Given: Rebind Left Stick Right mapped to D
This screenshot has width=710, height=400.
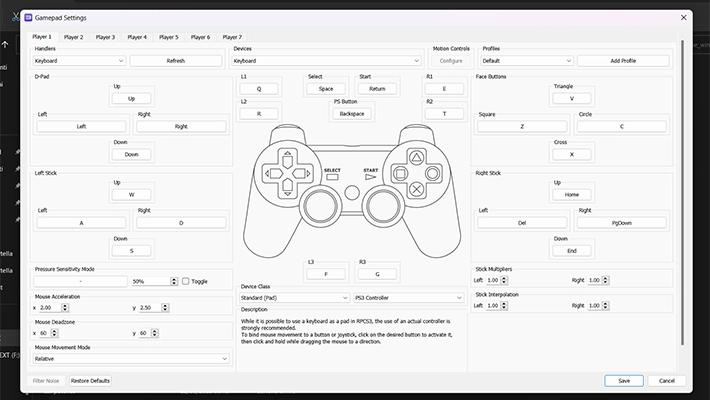Looking at the screenshot, I should coord(181,223).
